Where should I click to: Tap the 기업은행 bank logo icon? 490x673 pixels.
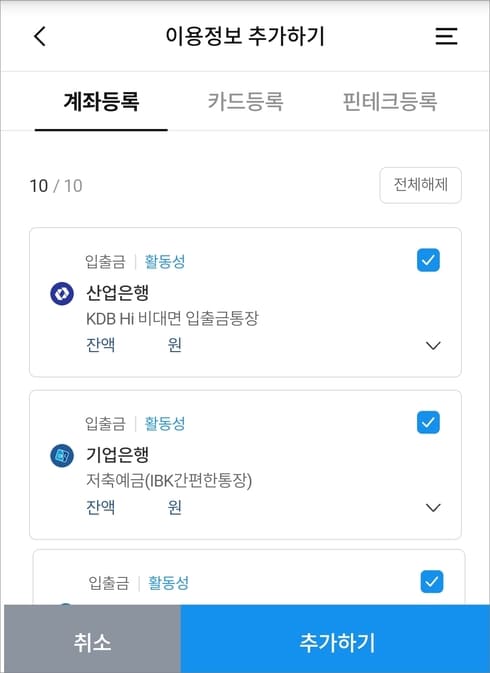(x=62, y=455)
